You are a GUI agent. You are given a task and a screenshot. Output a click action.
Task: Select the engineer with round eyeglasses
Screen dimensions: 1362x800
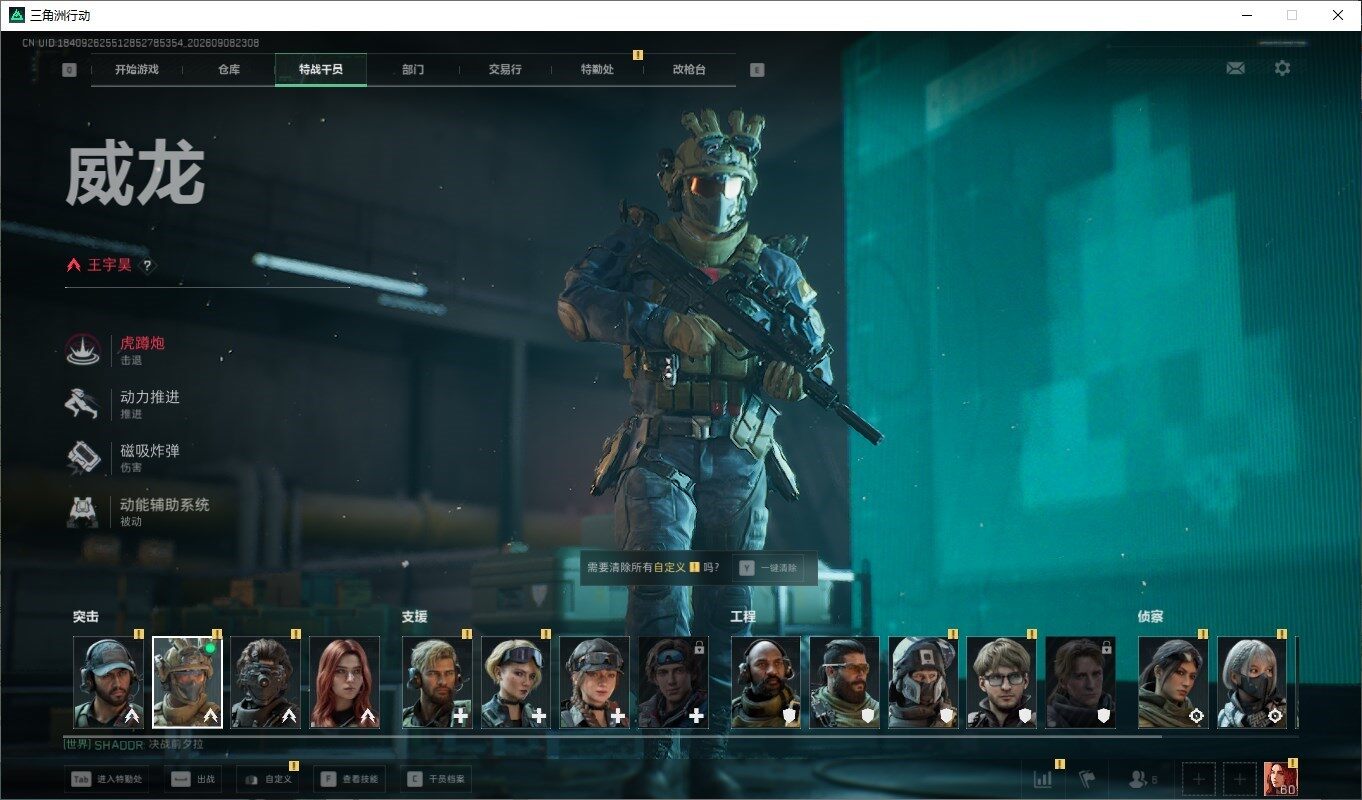point(1002,682)
